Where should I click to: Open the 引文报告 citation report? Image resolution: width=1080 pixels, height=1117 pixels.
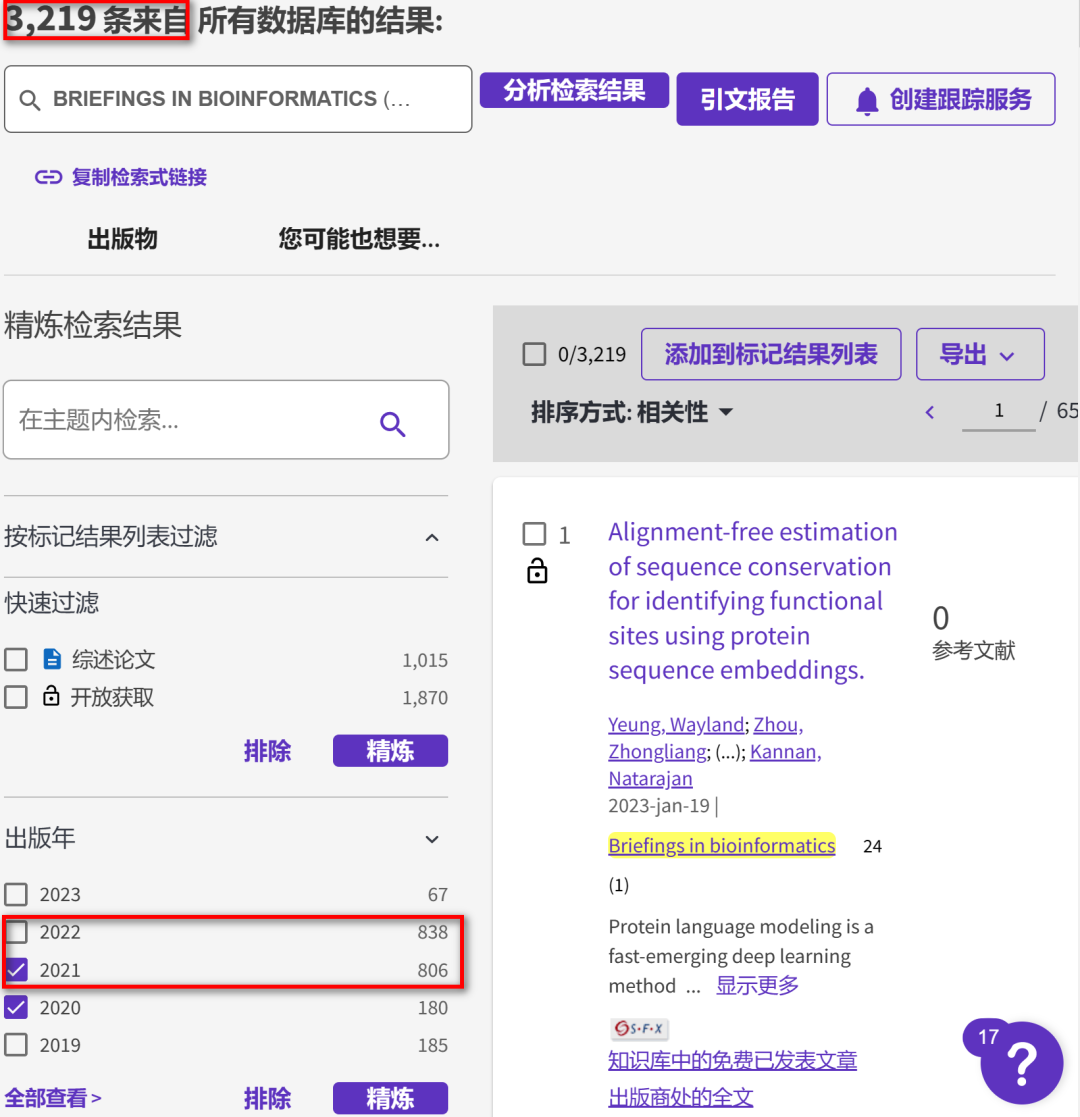coord(747,99)
